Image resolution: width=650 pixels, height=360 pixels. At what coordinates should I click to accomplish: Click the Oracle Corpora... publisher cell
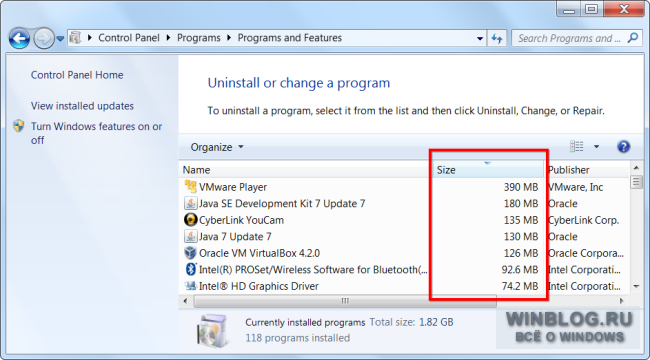pyautogui.click(x=586, y=253)
